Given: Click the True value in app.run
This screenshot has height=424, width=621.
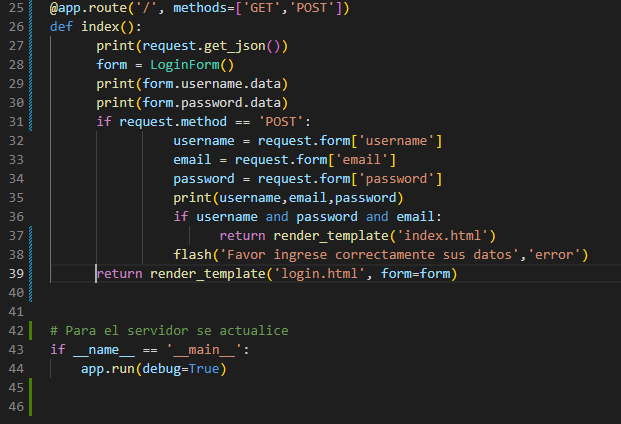Looking at the screenshot, I should 204,369.
